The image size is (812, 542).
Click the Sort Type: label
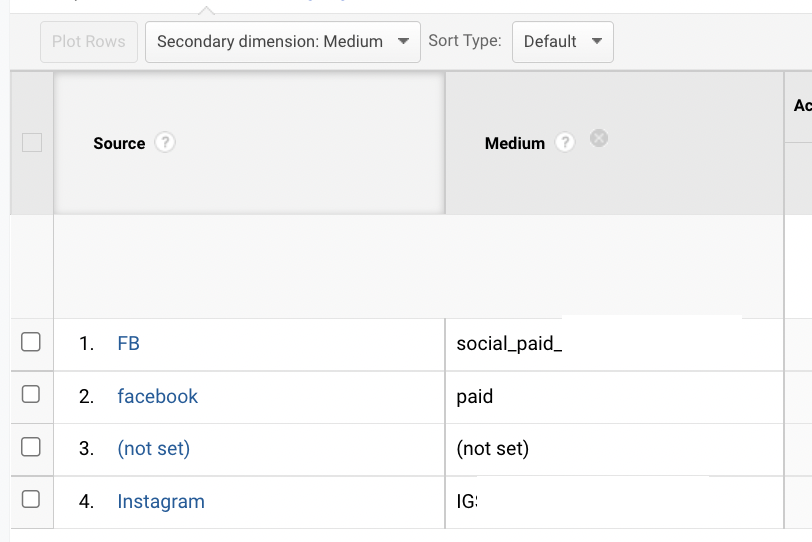[465, 41]
